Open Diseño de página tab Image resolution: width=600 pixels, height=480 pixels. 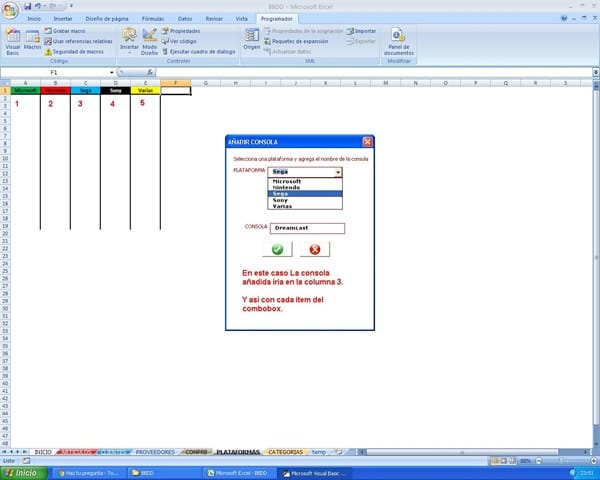[107, 18]
